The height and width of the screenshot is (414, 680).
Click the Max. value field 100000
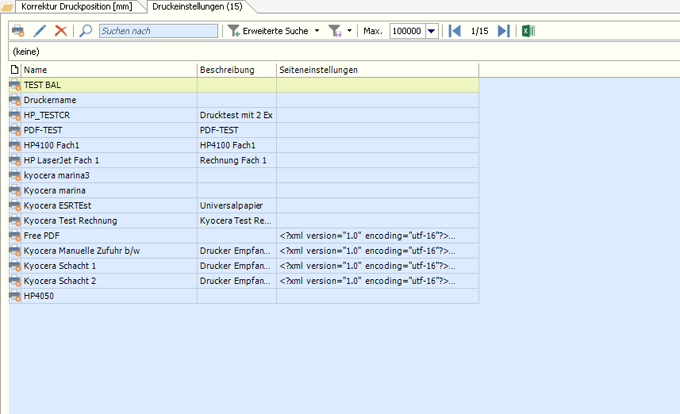point(407,31)
